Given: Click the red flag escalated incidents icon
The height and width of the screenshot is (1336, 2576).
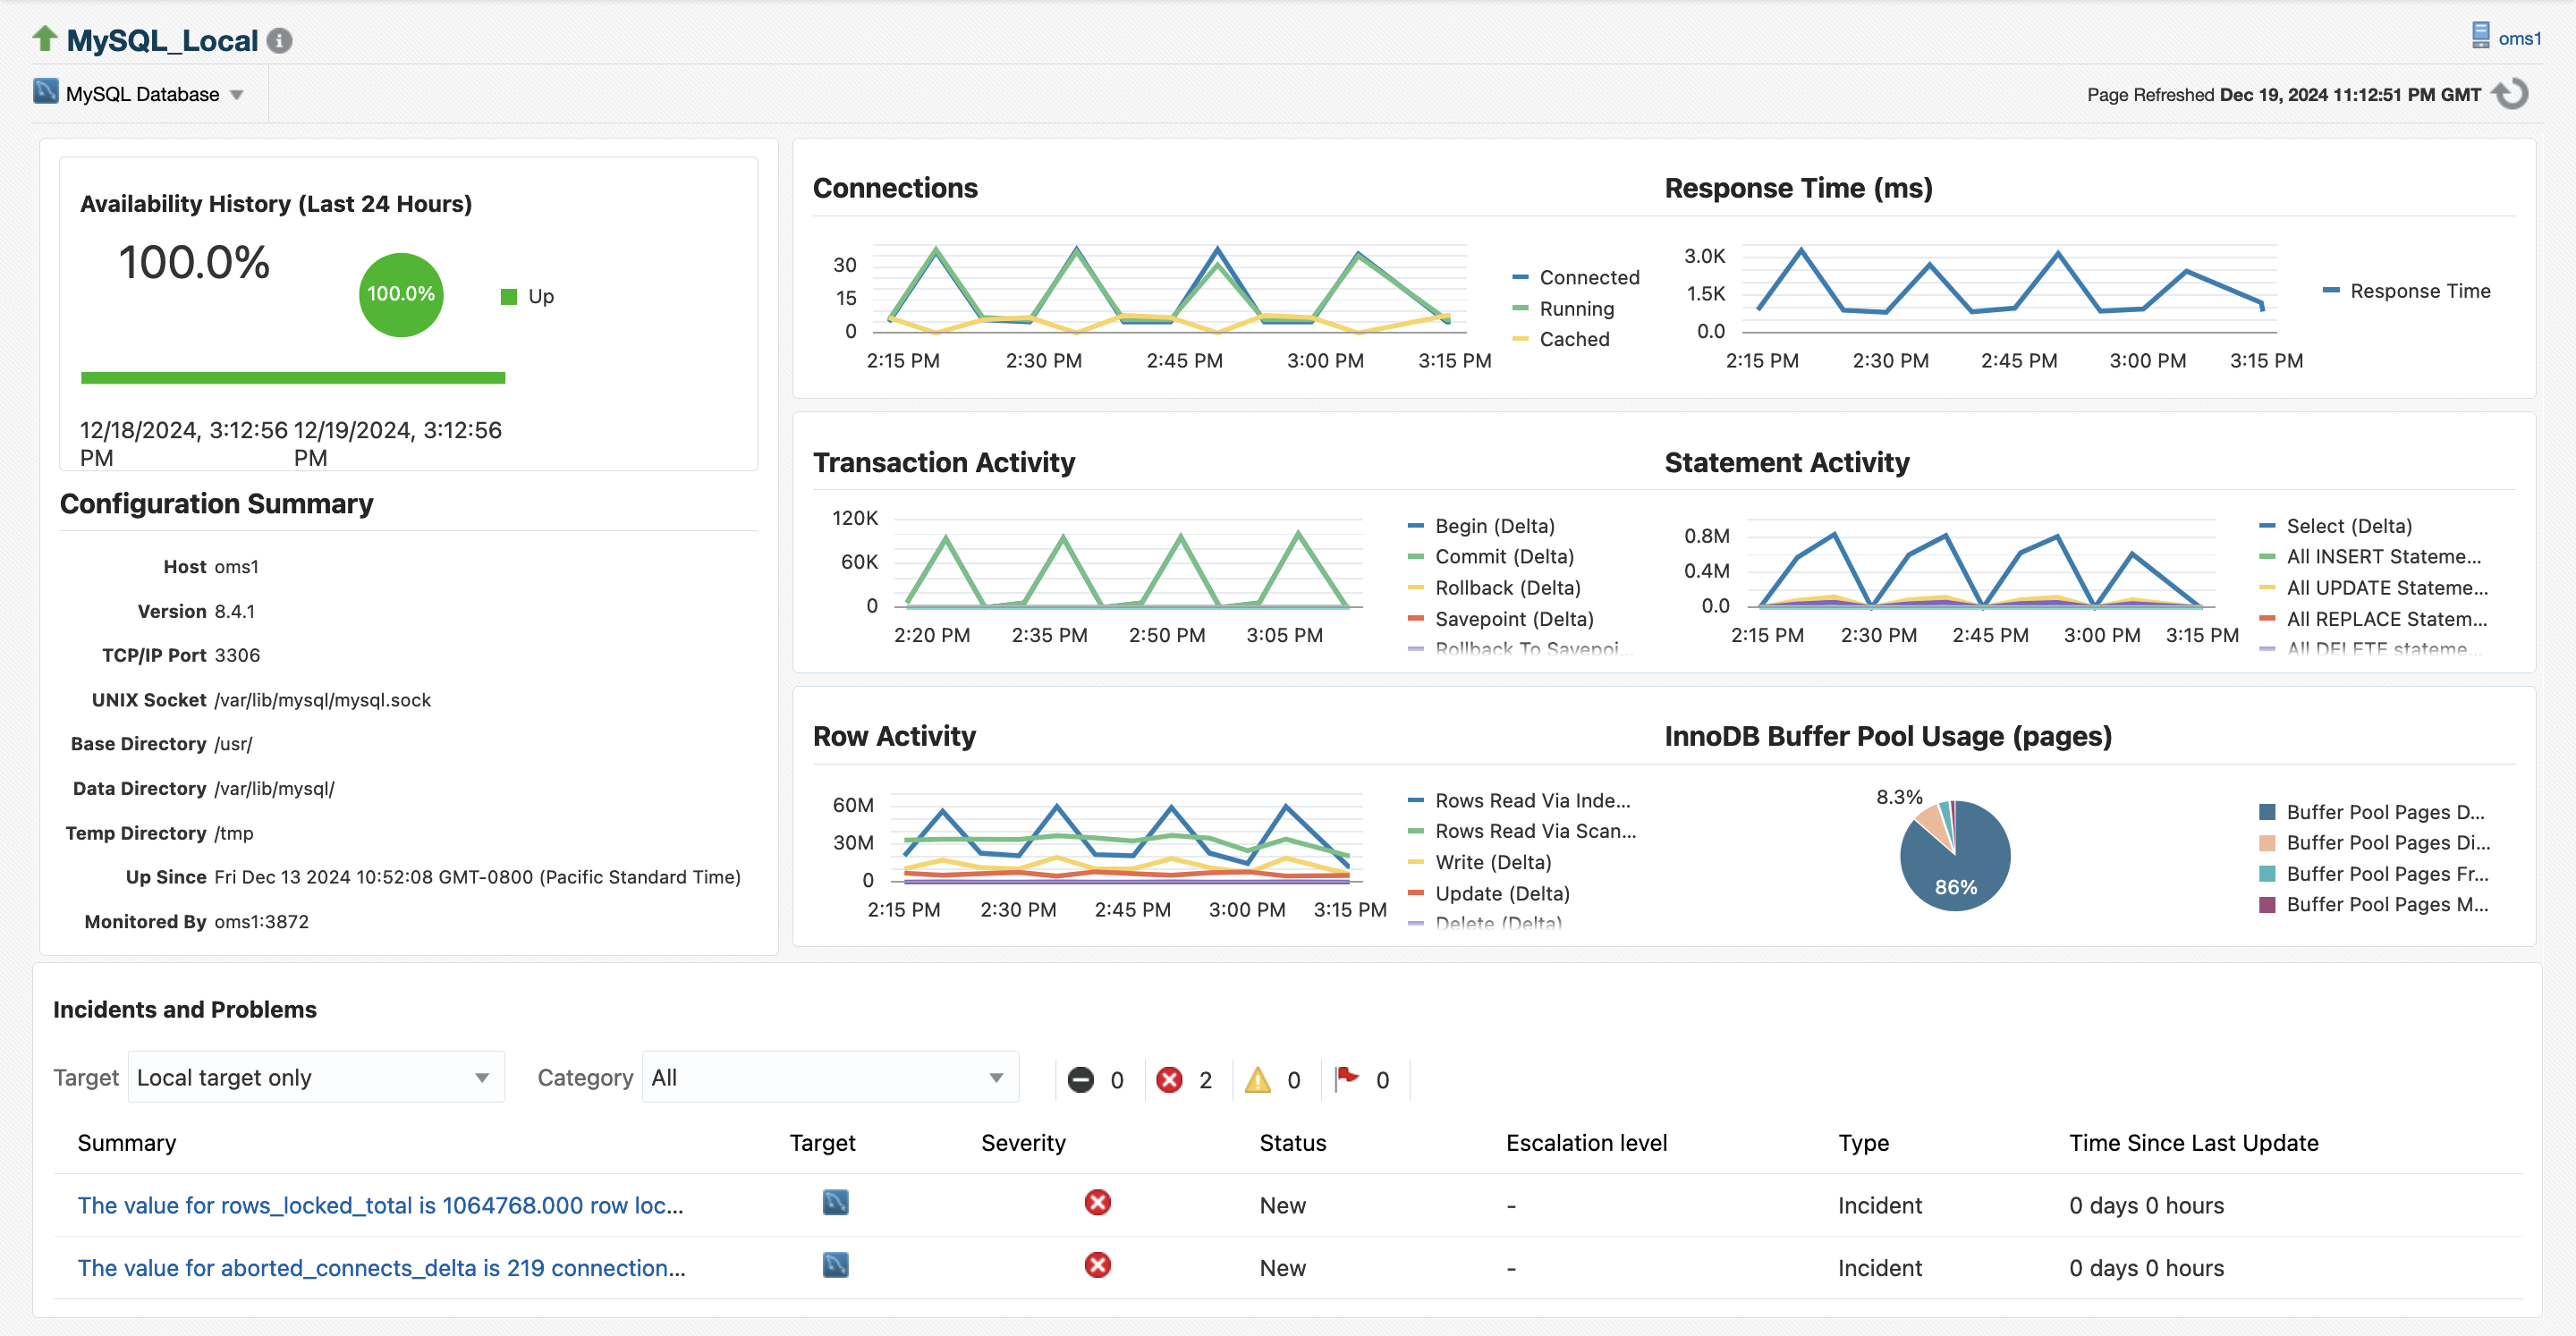Looking at the screenshot, I should [x=1346, y=1078].
